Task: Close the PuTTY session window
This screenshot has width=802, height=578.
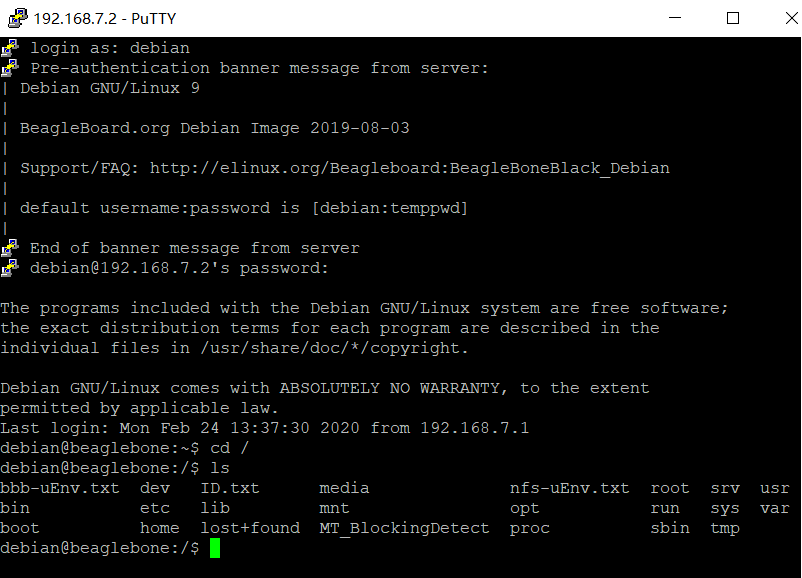Action: click(x=779, y=18)
